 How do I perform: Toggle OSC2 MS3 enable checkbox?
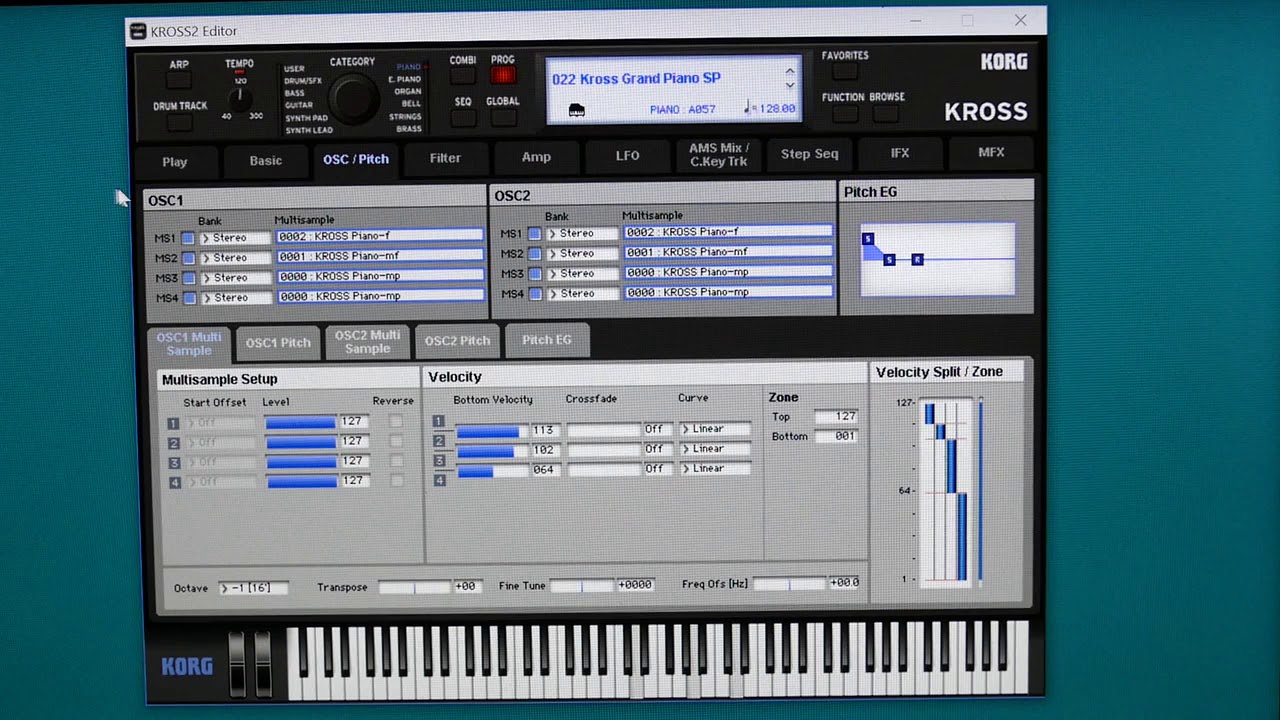coord(534,274)
